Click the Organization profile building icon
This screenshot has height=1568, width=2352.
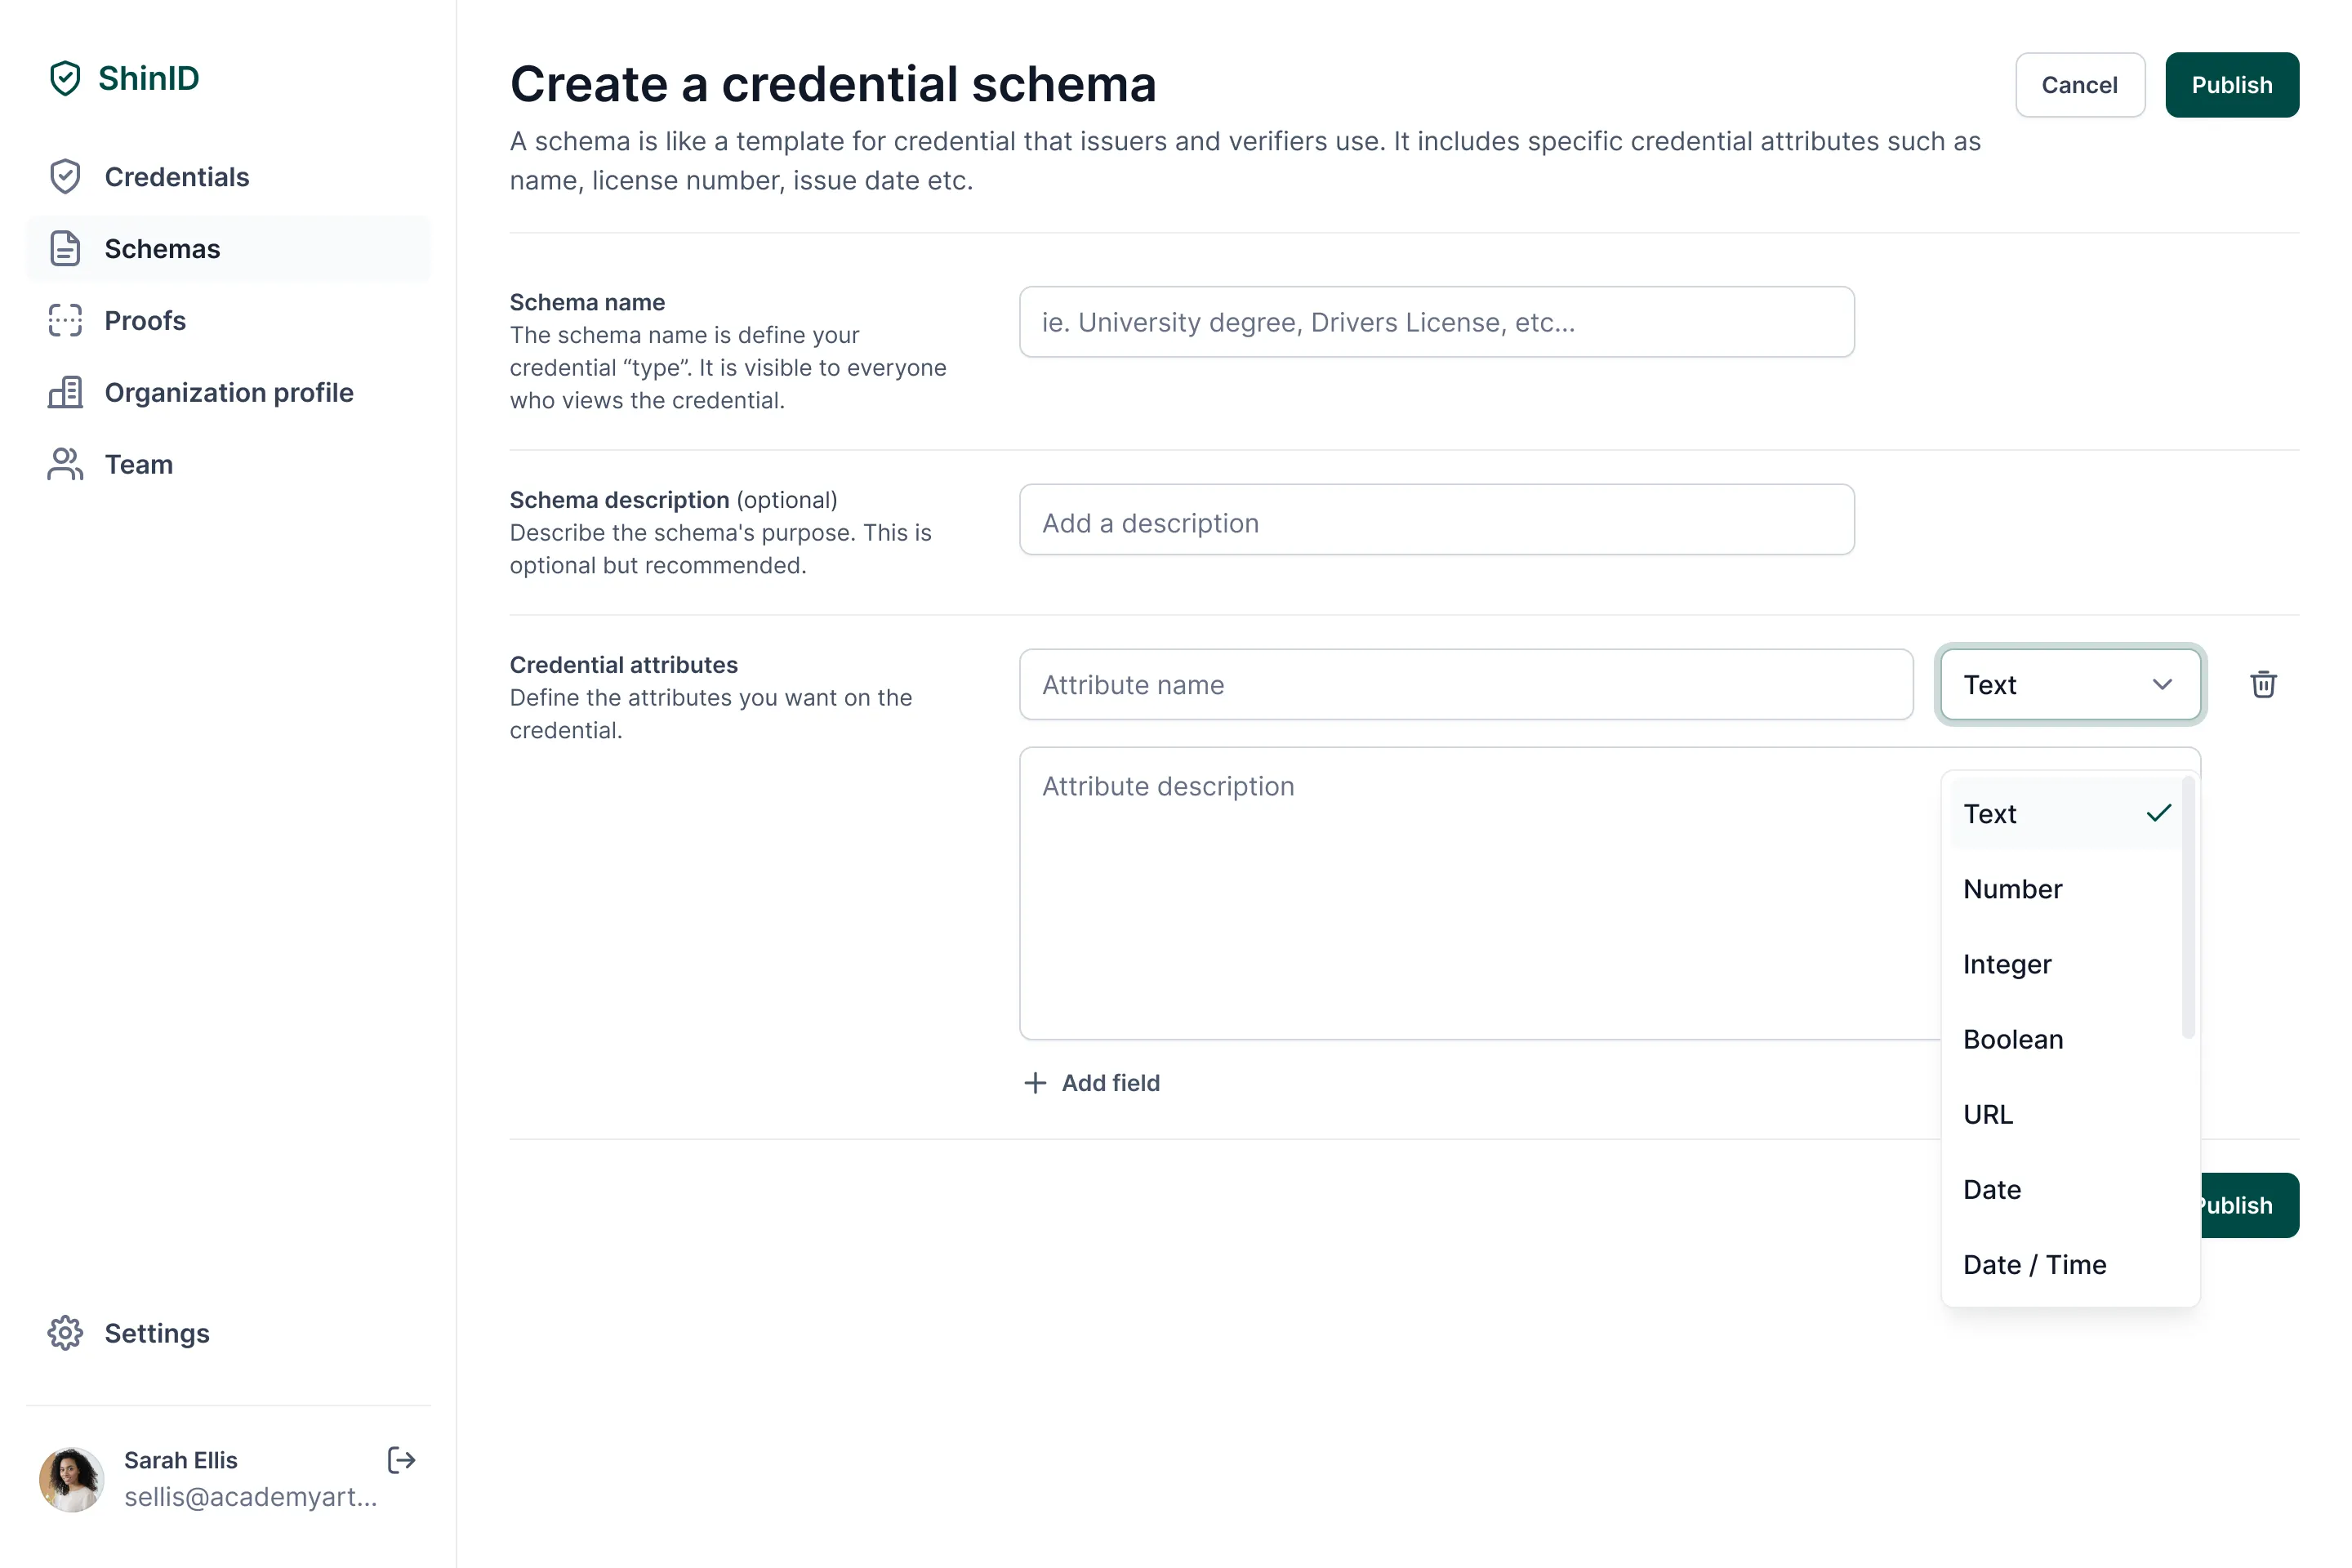65,392
